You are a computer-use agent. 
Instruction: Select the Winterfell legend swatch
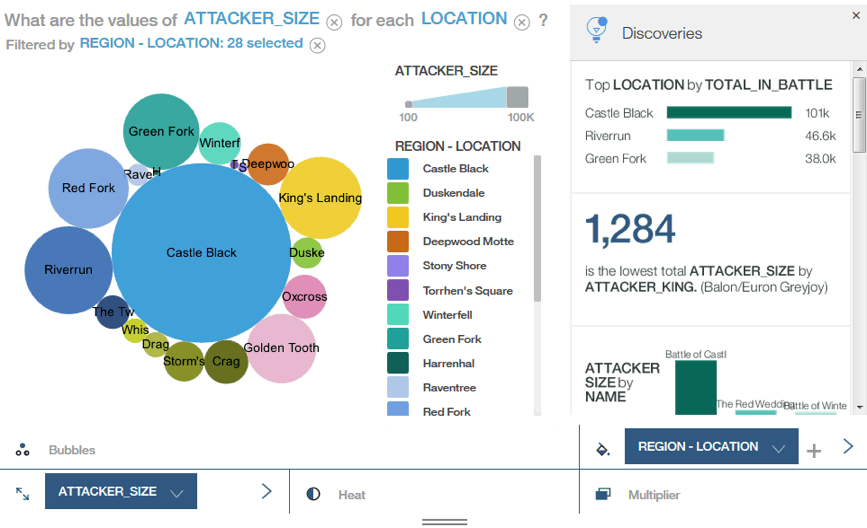coord(398,315)
